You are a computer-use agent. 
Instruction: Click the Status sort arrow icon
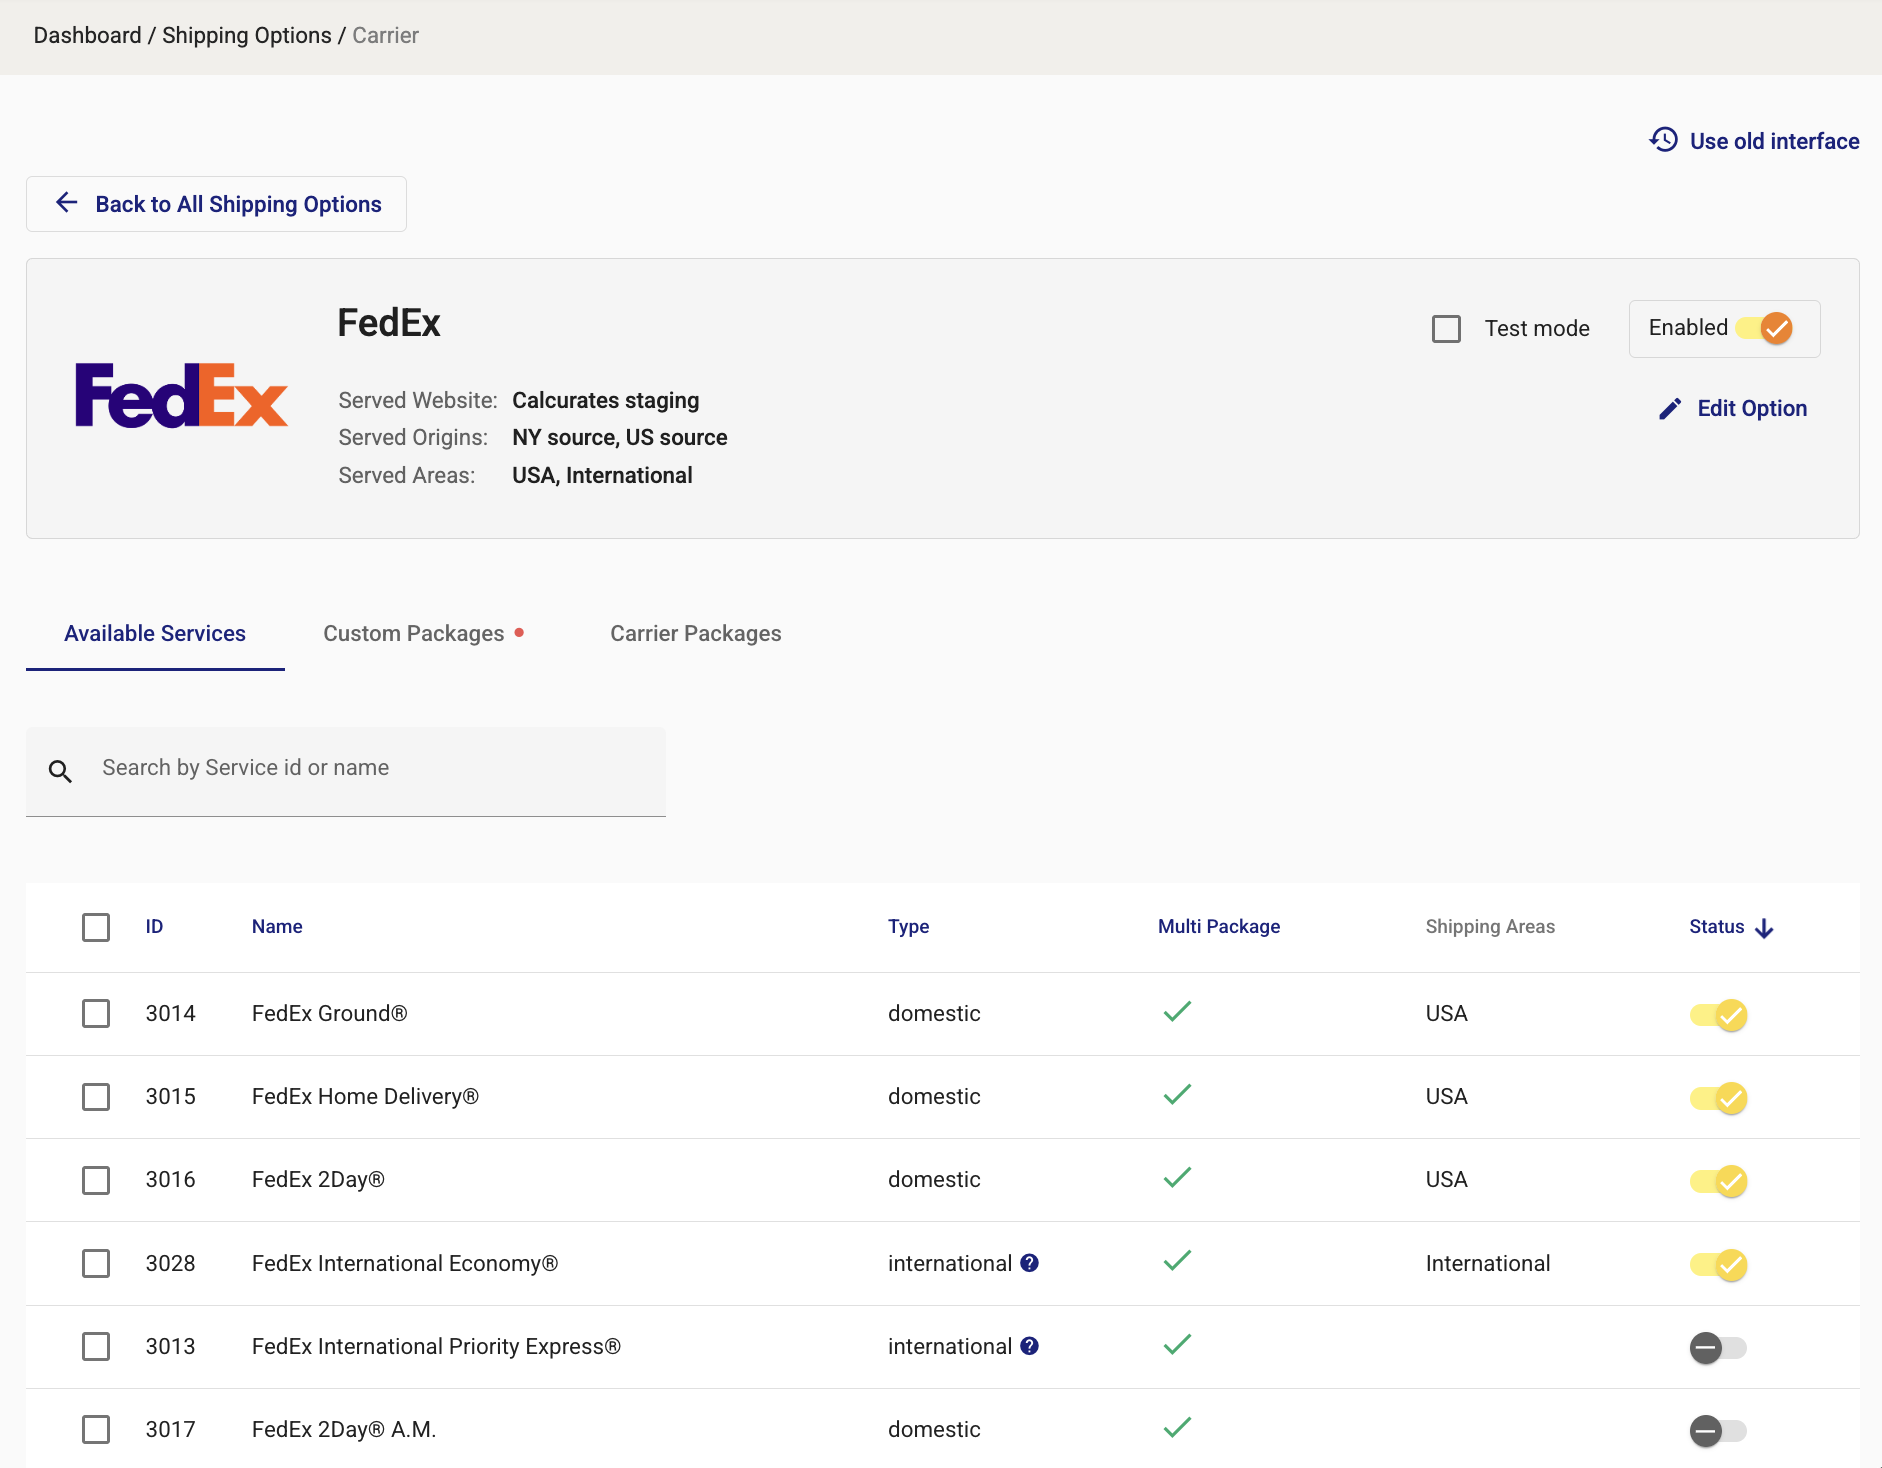1764,928
